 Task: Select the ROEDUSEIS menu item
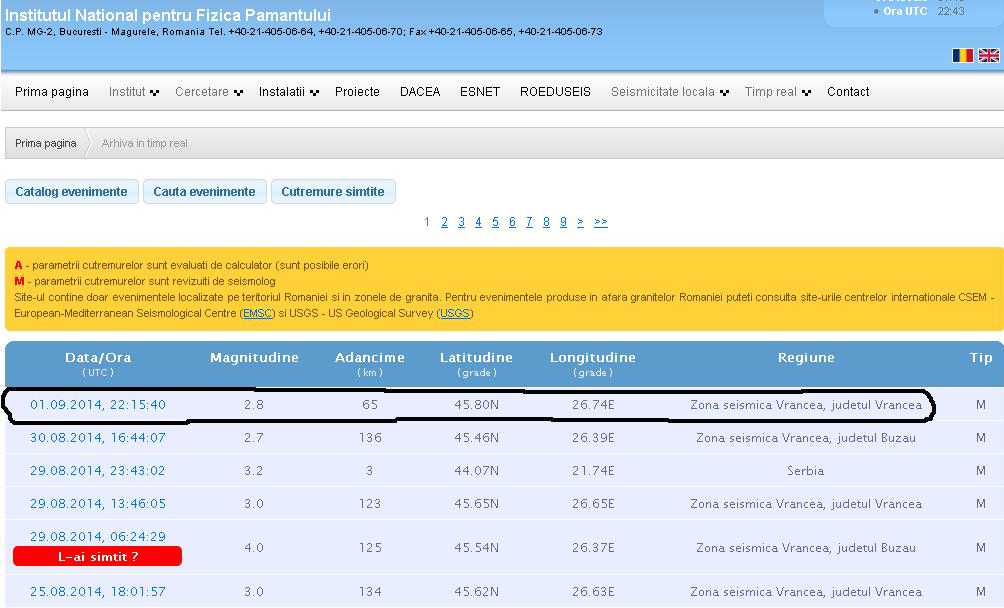click(x=555, y=92)
